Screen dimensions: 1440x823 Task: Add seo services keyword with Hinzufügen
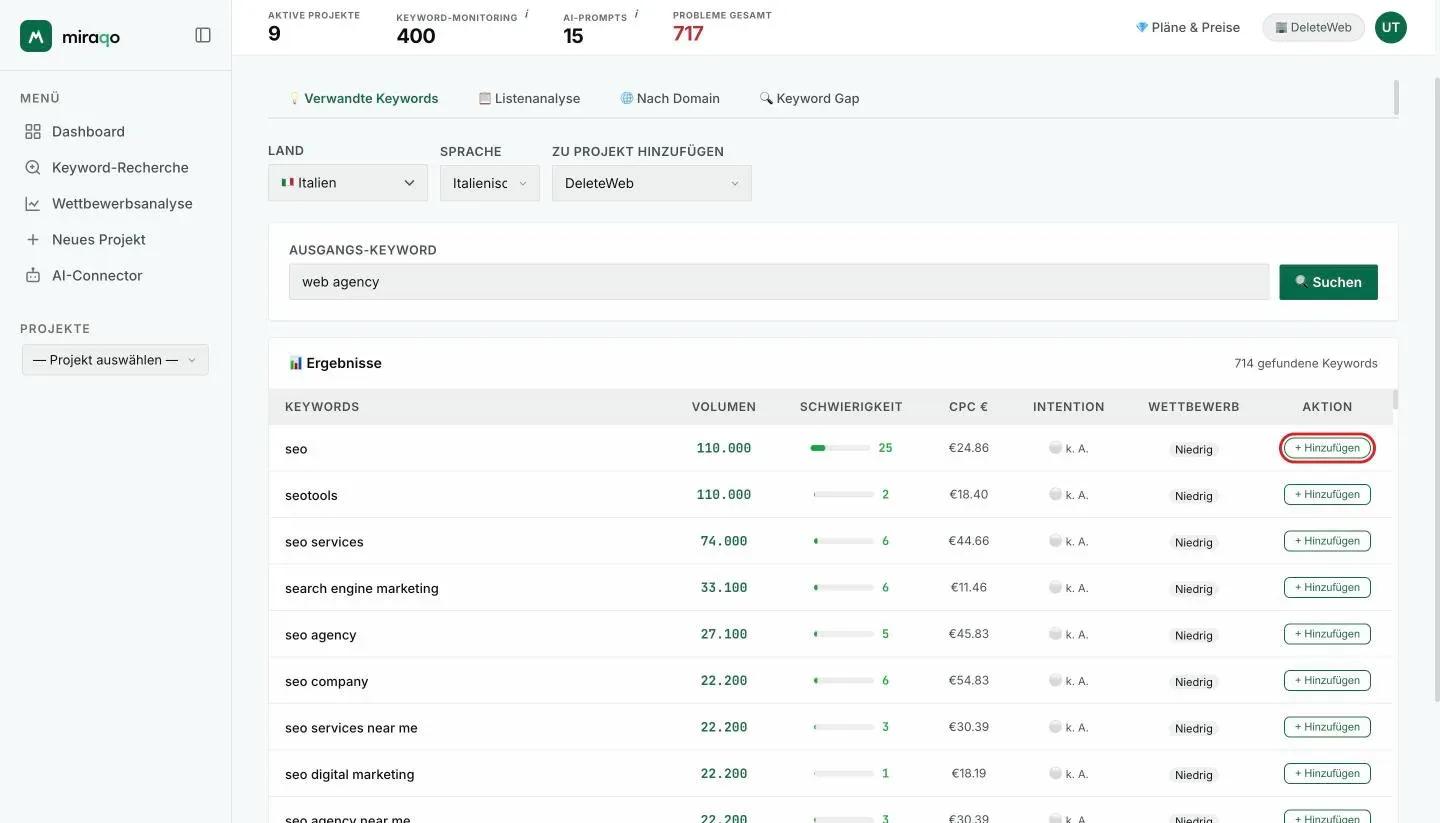(1327, 541)
